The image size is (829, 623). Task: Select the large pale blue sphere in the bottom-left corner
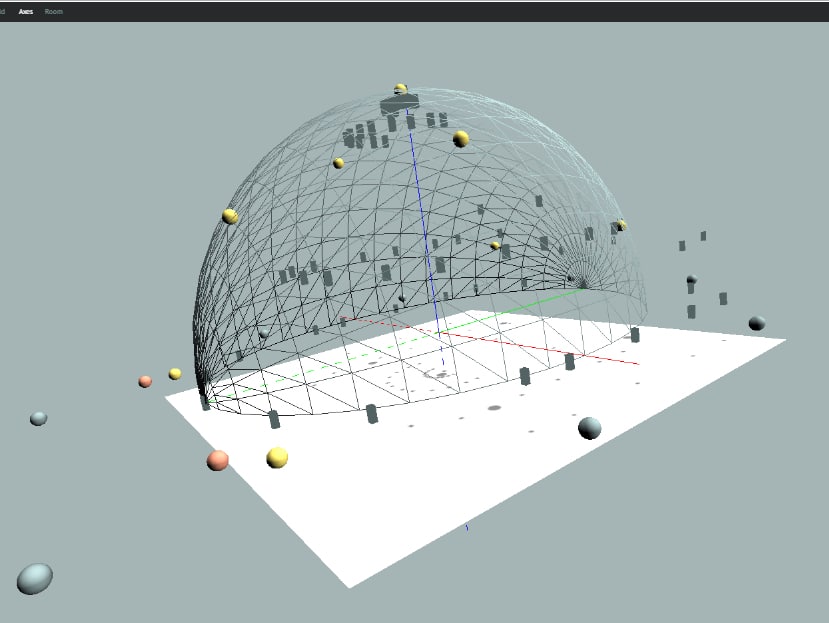[x=34, y=578]
